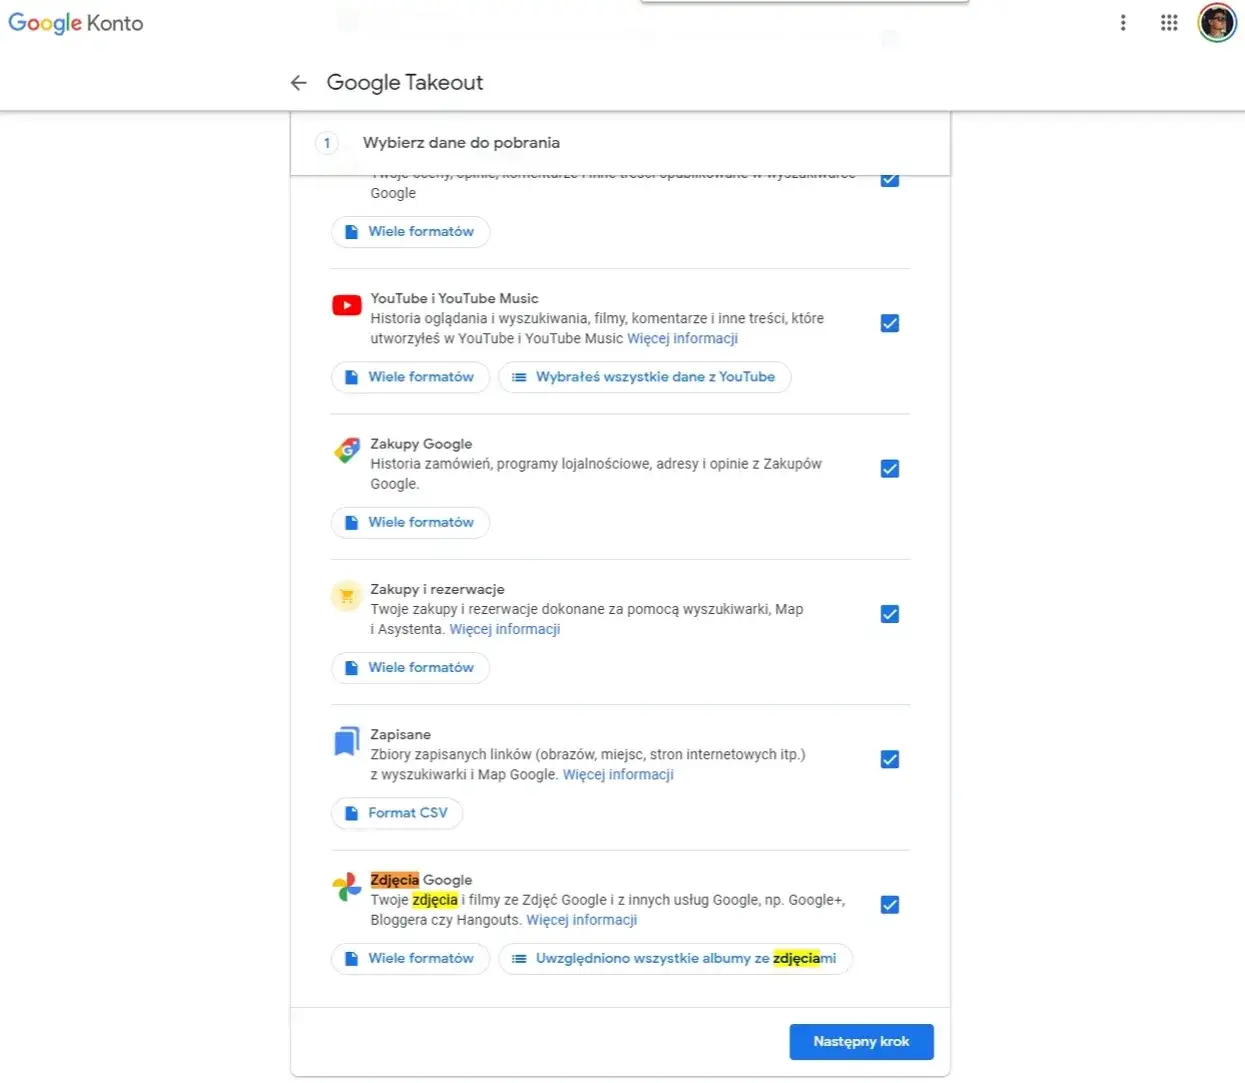Open Więcej informacji link under Zapisane
This screenshot has height=1083, width=1245.
[618, 774]
